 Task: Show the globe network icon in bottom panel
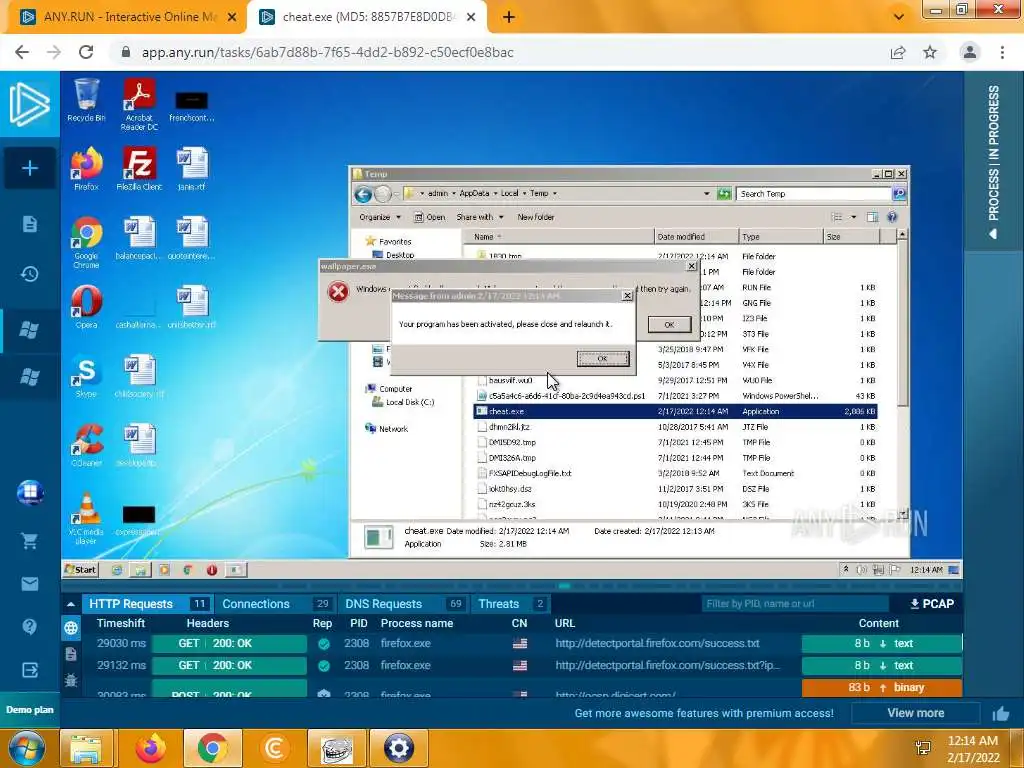(x=71, y=628)
